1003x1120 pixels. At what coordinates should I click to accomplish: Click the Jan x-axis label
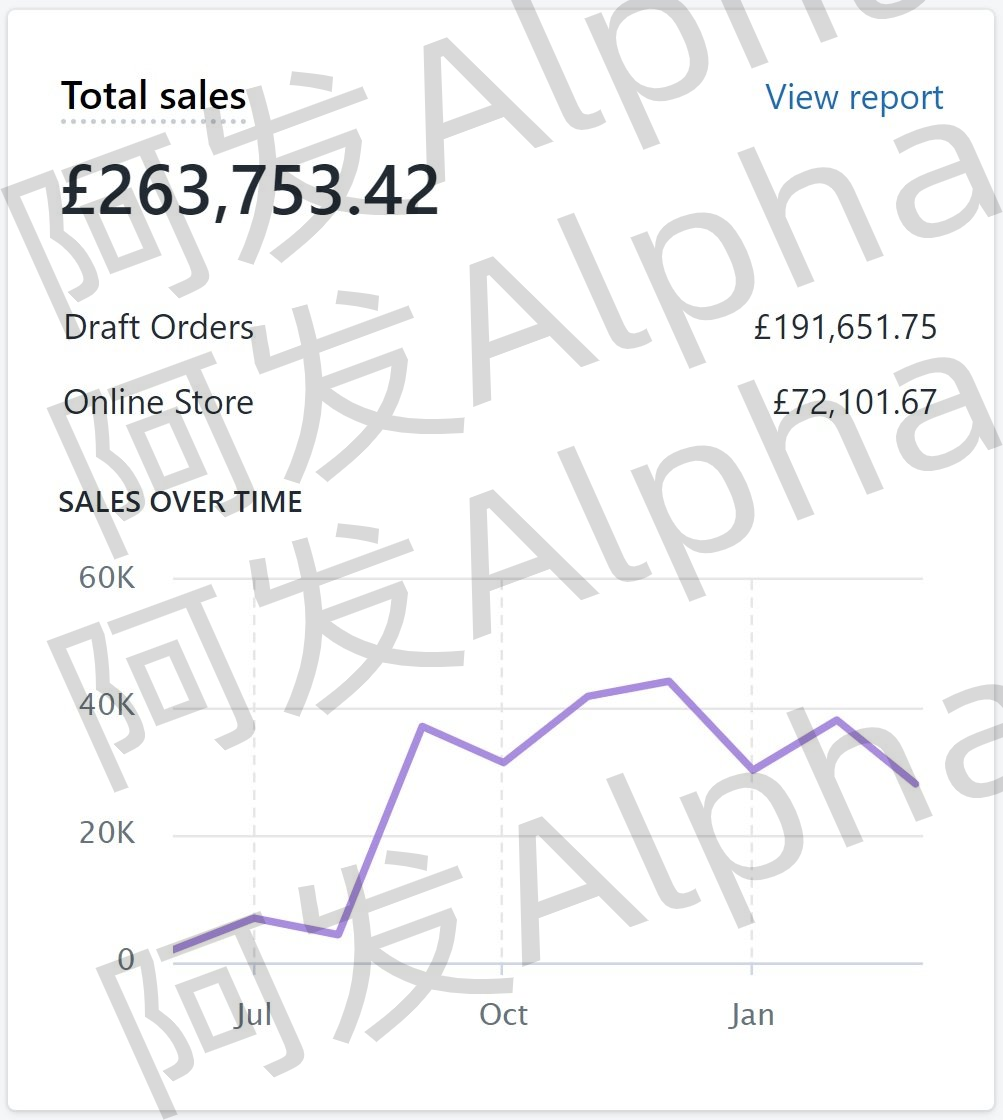tap(751, 1015)
